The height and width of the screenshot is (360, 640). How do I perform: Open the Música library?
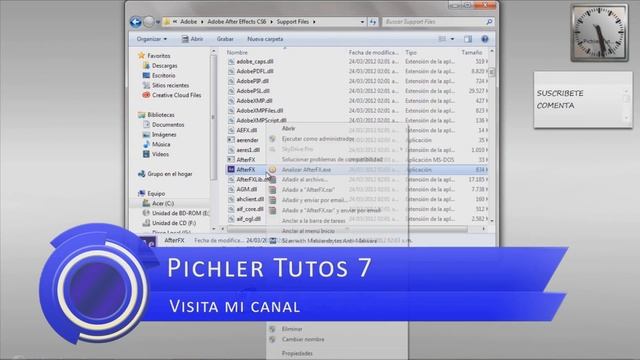[x=161, y=144]
